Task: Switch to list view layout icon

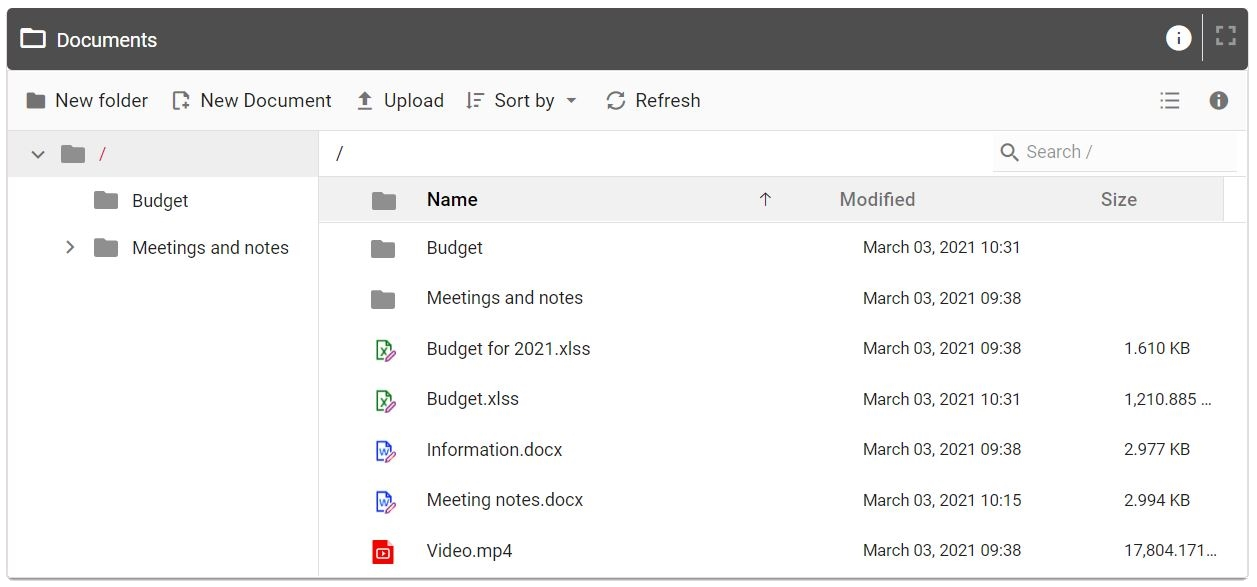Action: click(1169, 101)
